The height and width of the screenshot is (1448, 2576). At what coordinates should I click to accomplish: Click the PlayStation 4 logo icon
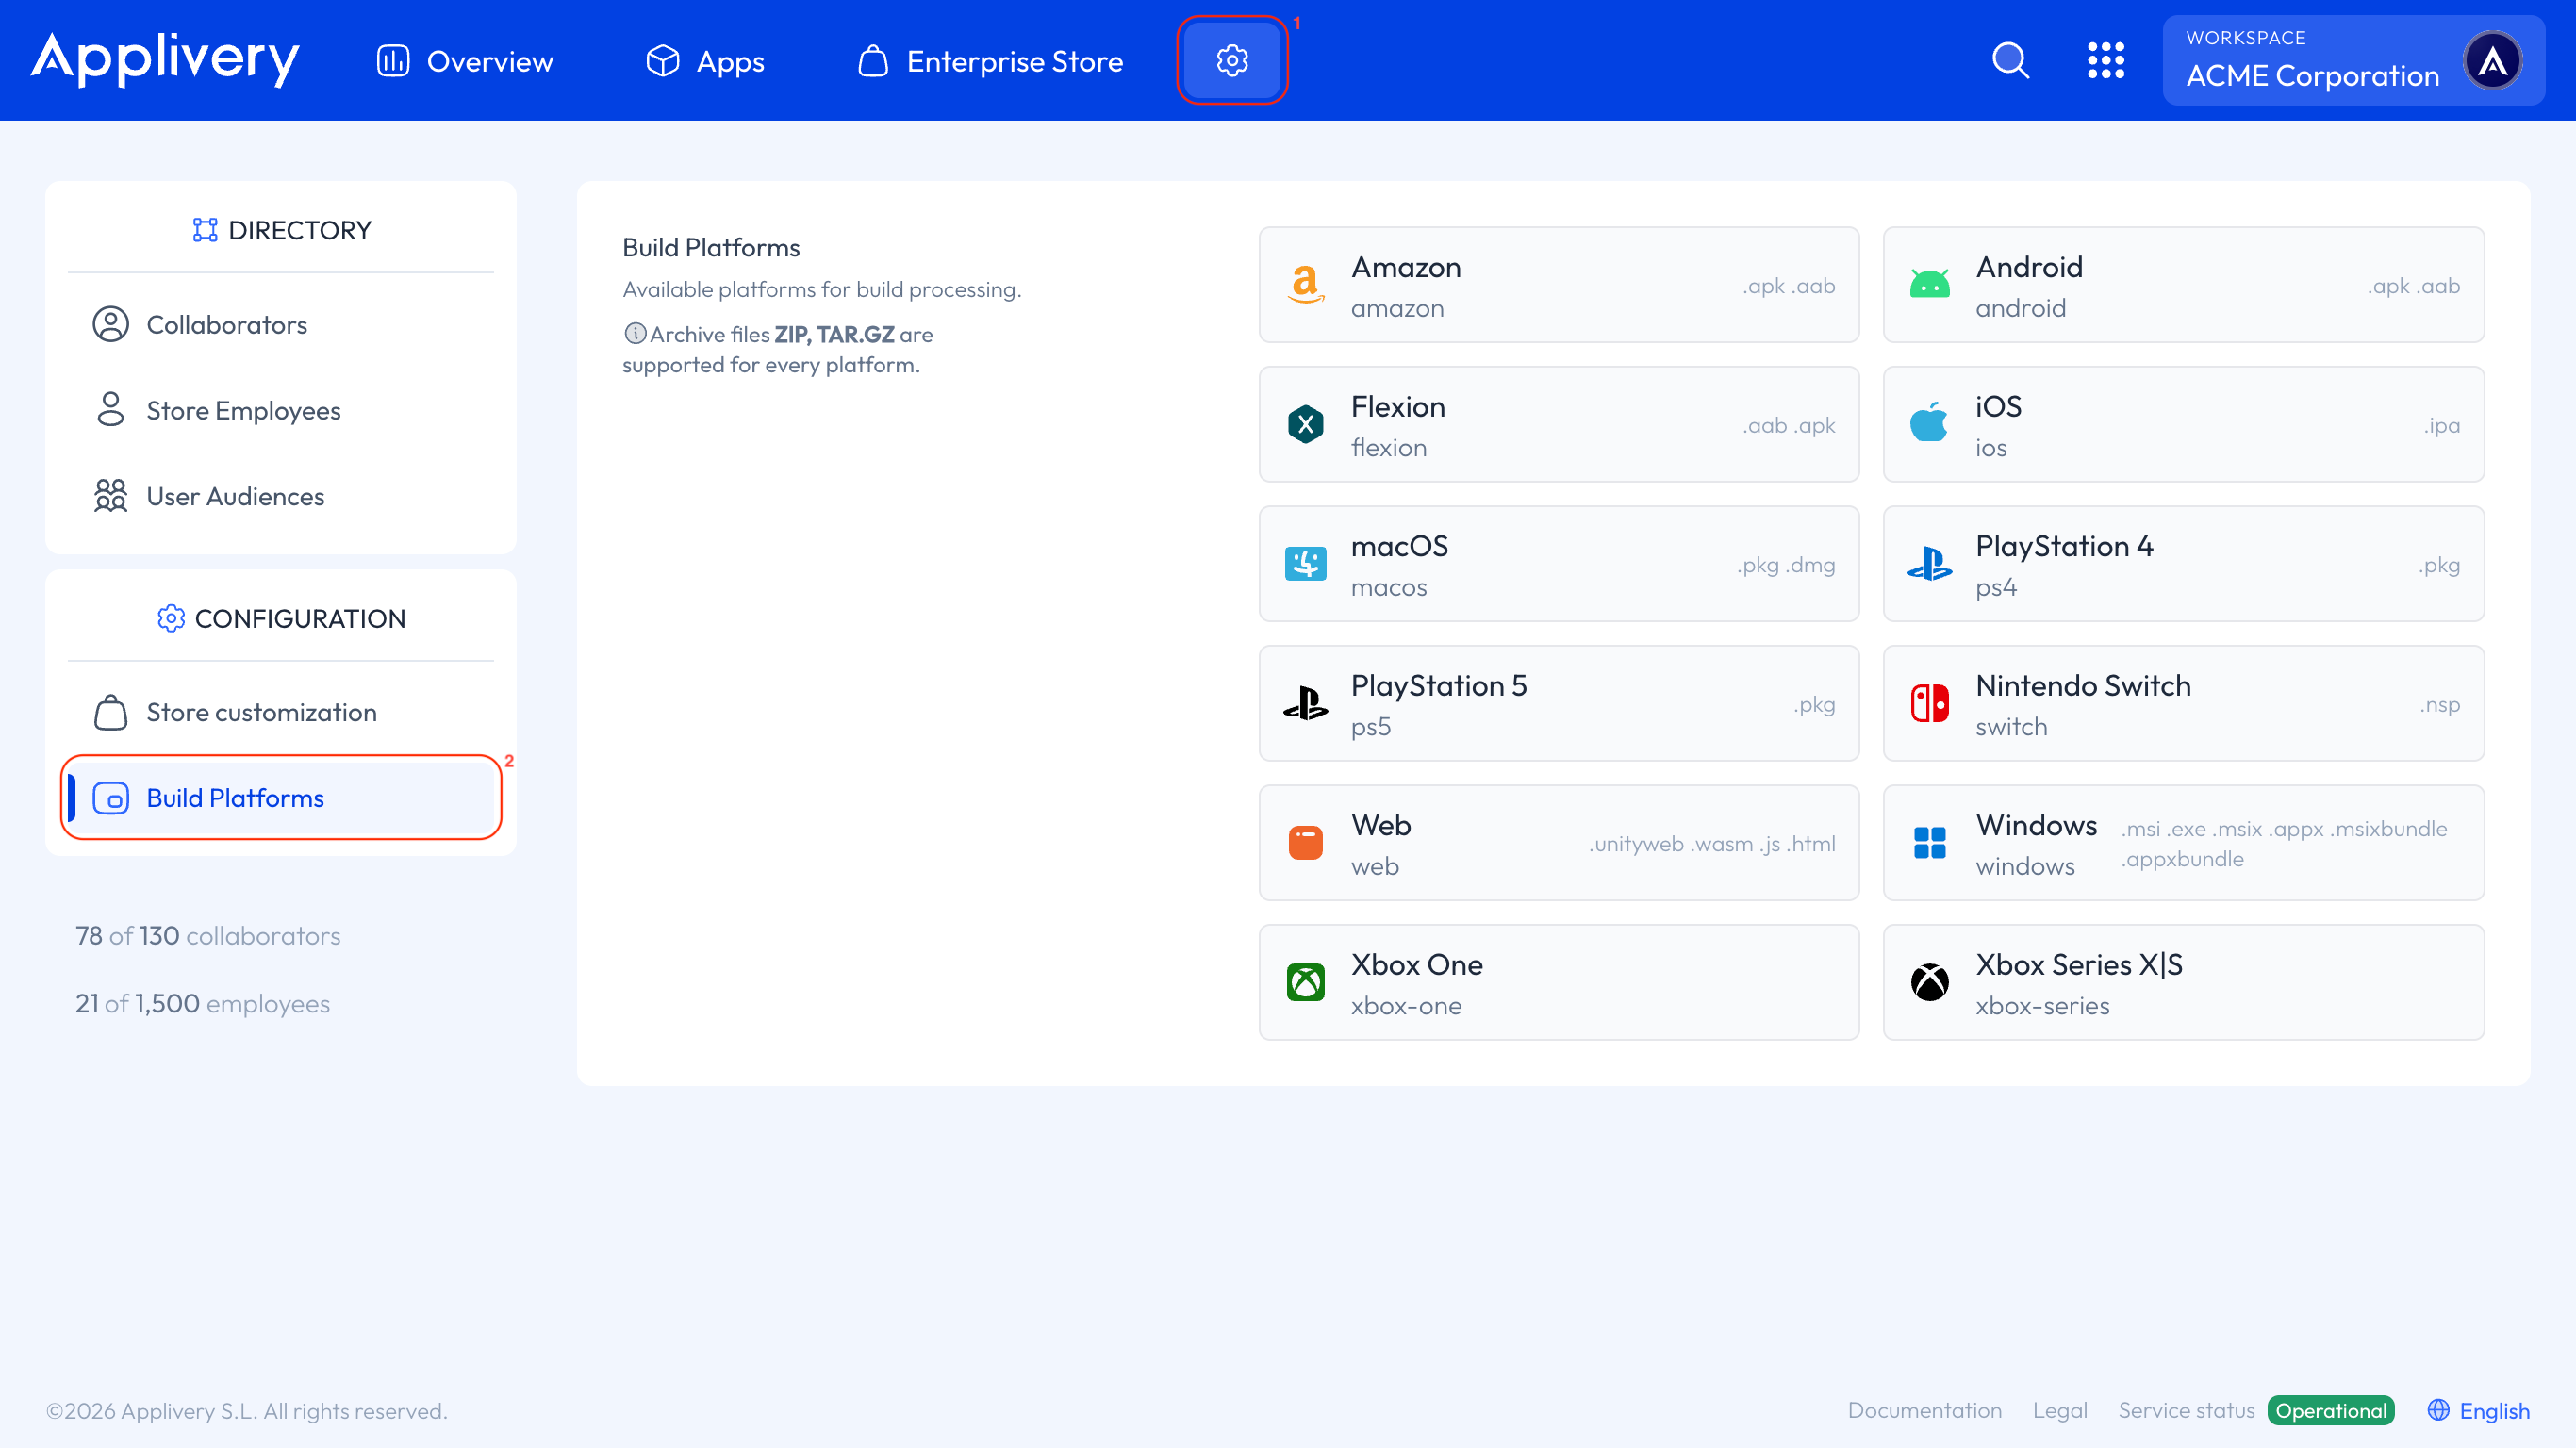pyautogui.click(x=1929, y=564)
